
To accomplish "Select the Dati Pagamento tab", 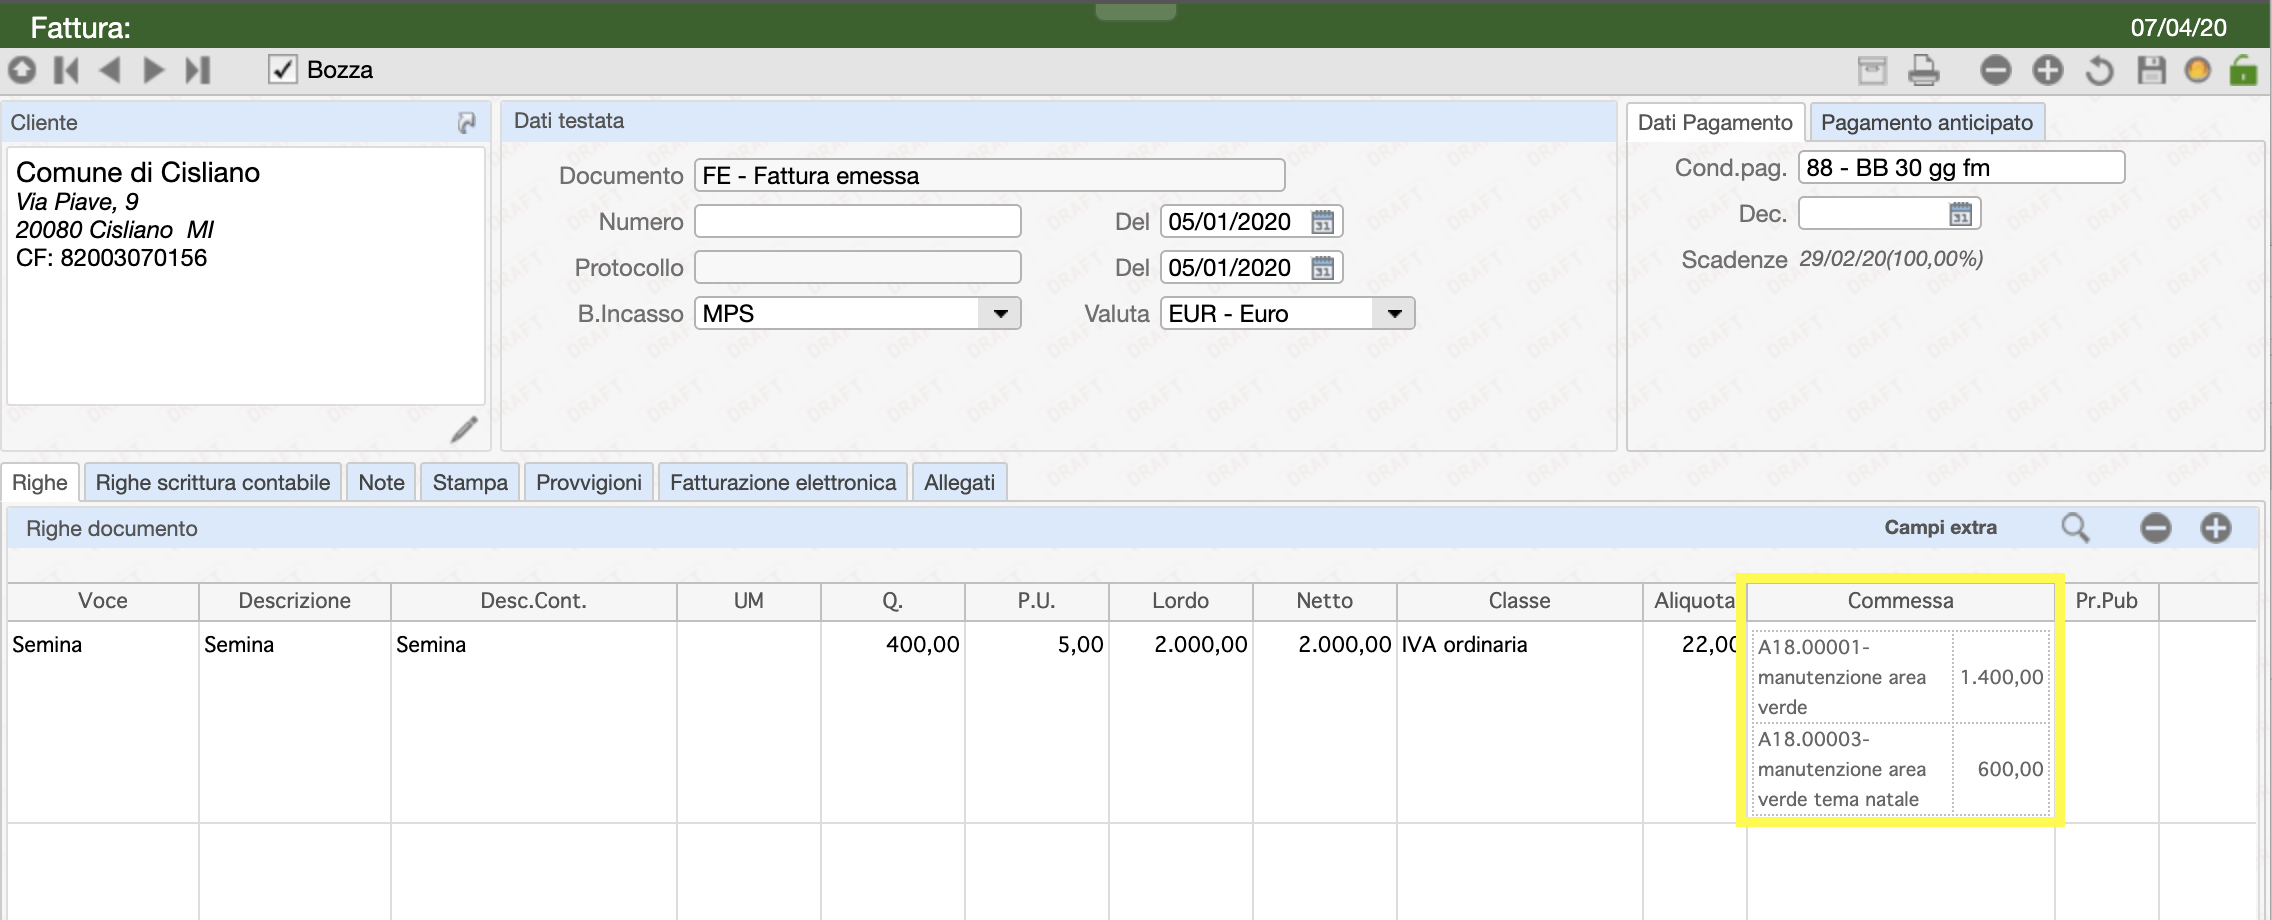I will click(x=1715, y=122).
